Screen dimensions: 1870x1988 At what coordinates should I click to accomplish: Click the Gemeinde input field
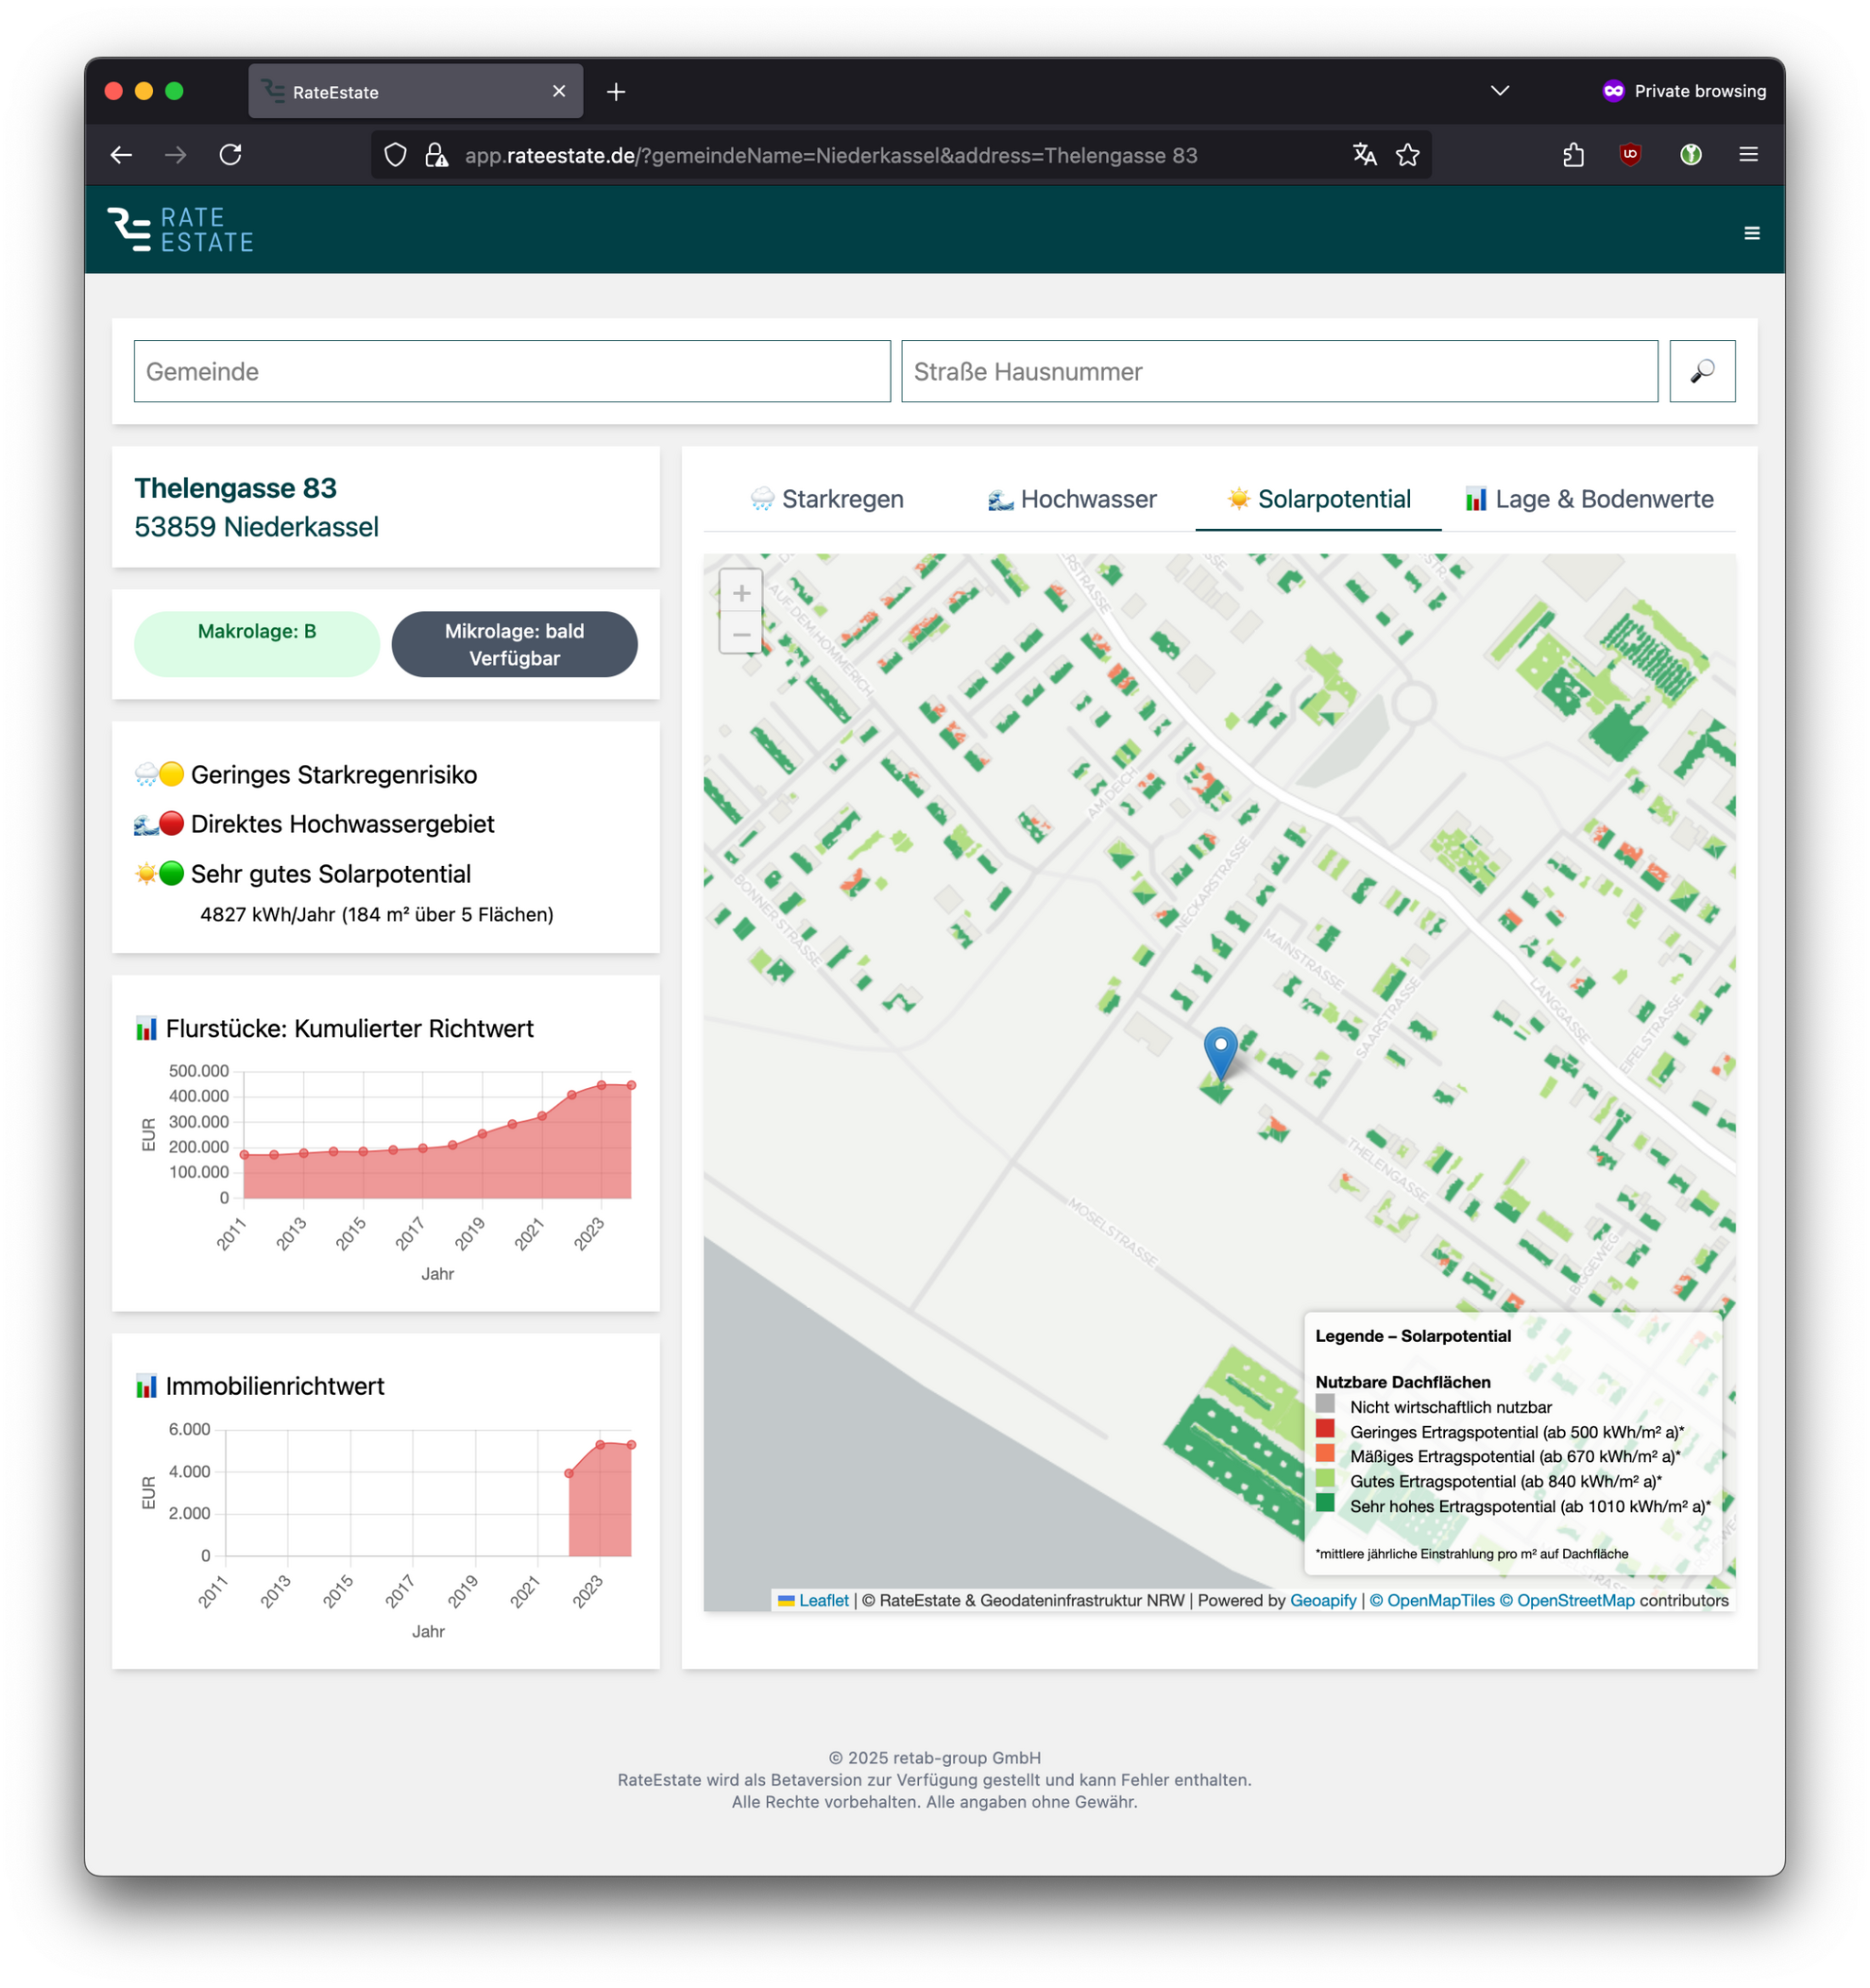[x=512, y=371]
